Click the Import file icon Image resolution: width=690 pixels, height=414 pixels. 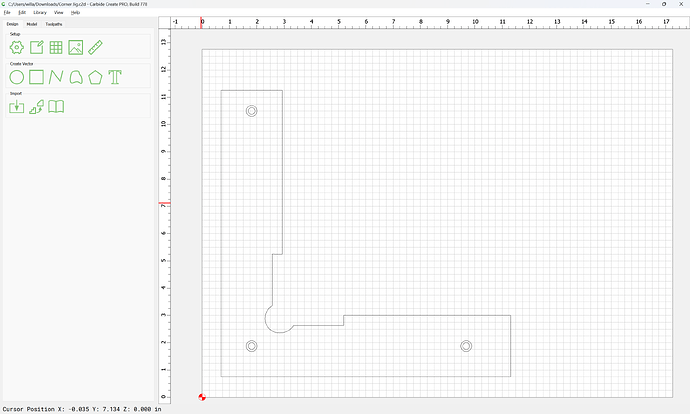(17, 107)
